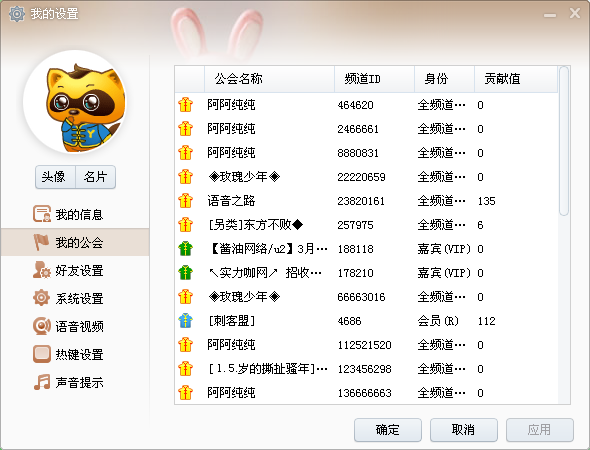Sort by 频道ID column header
This screenshot has width=590, height=450.
click(374, 79)
